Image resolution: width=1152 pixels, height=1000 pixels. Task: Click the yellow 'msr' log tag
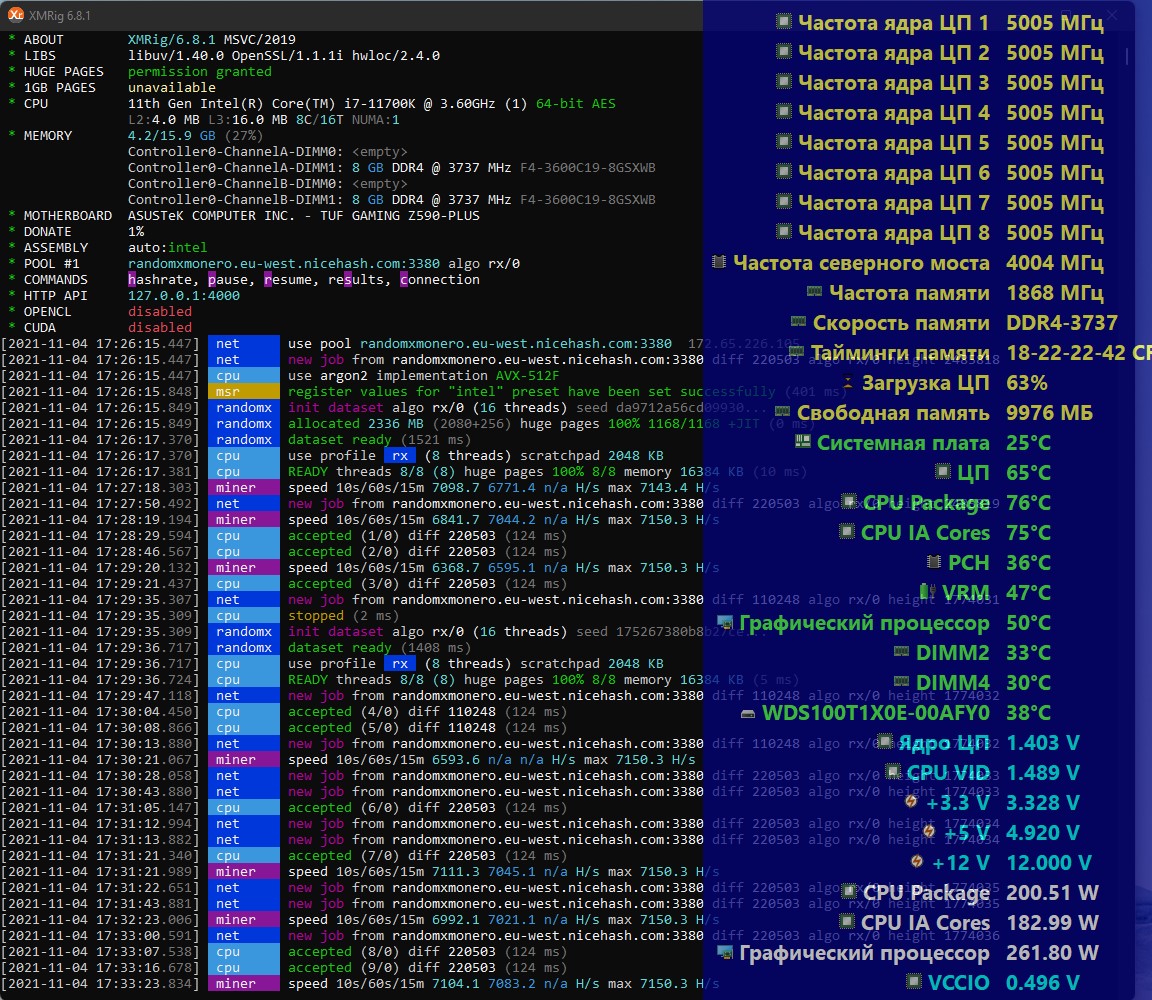click(x=243, y=392)
